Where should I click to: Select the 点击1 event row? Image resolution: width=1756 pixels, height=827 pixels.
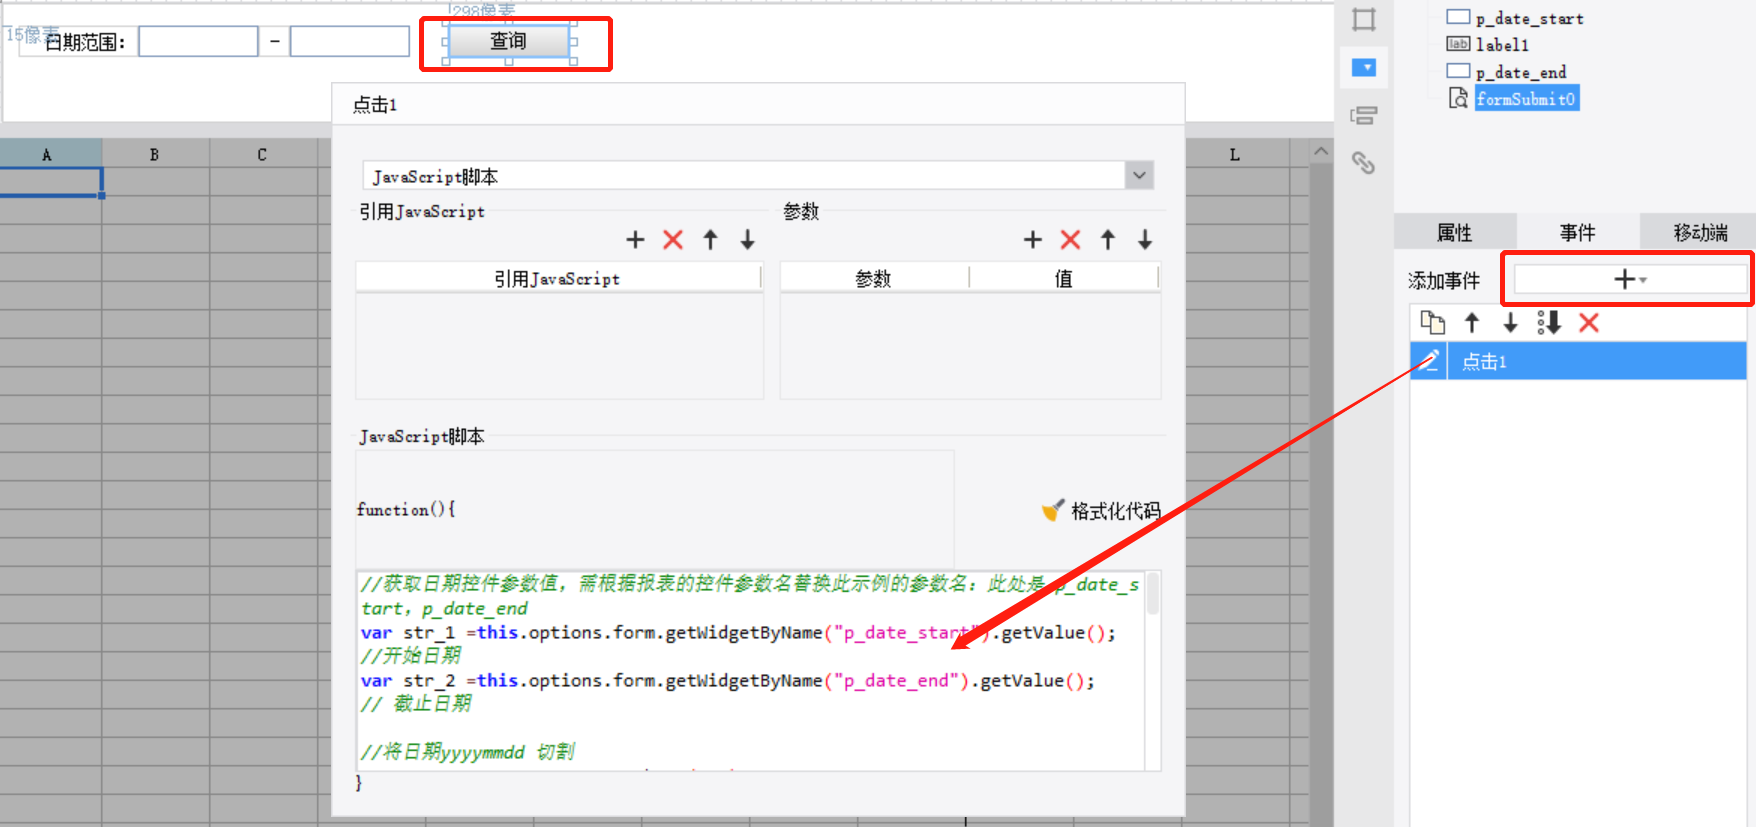[x=1578, y=361]
